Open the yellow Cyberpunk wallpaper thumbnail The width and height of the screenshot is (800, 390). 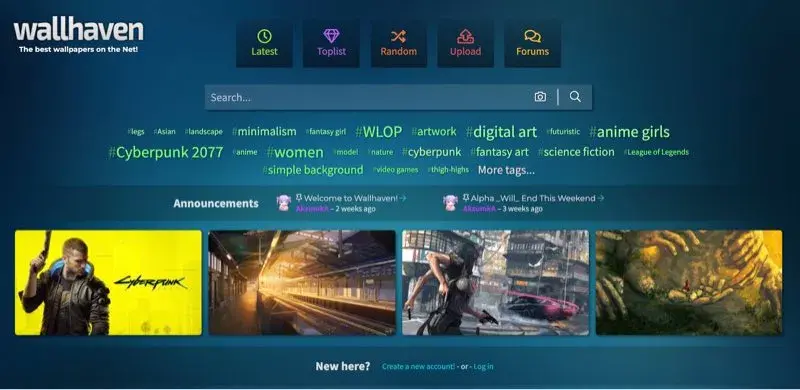(108, 283)
